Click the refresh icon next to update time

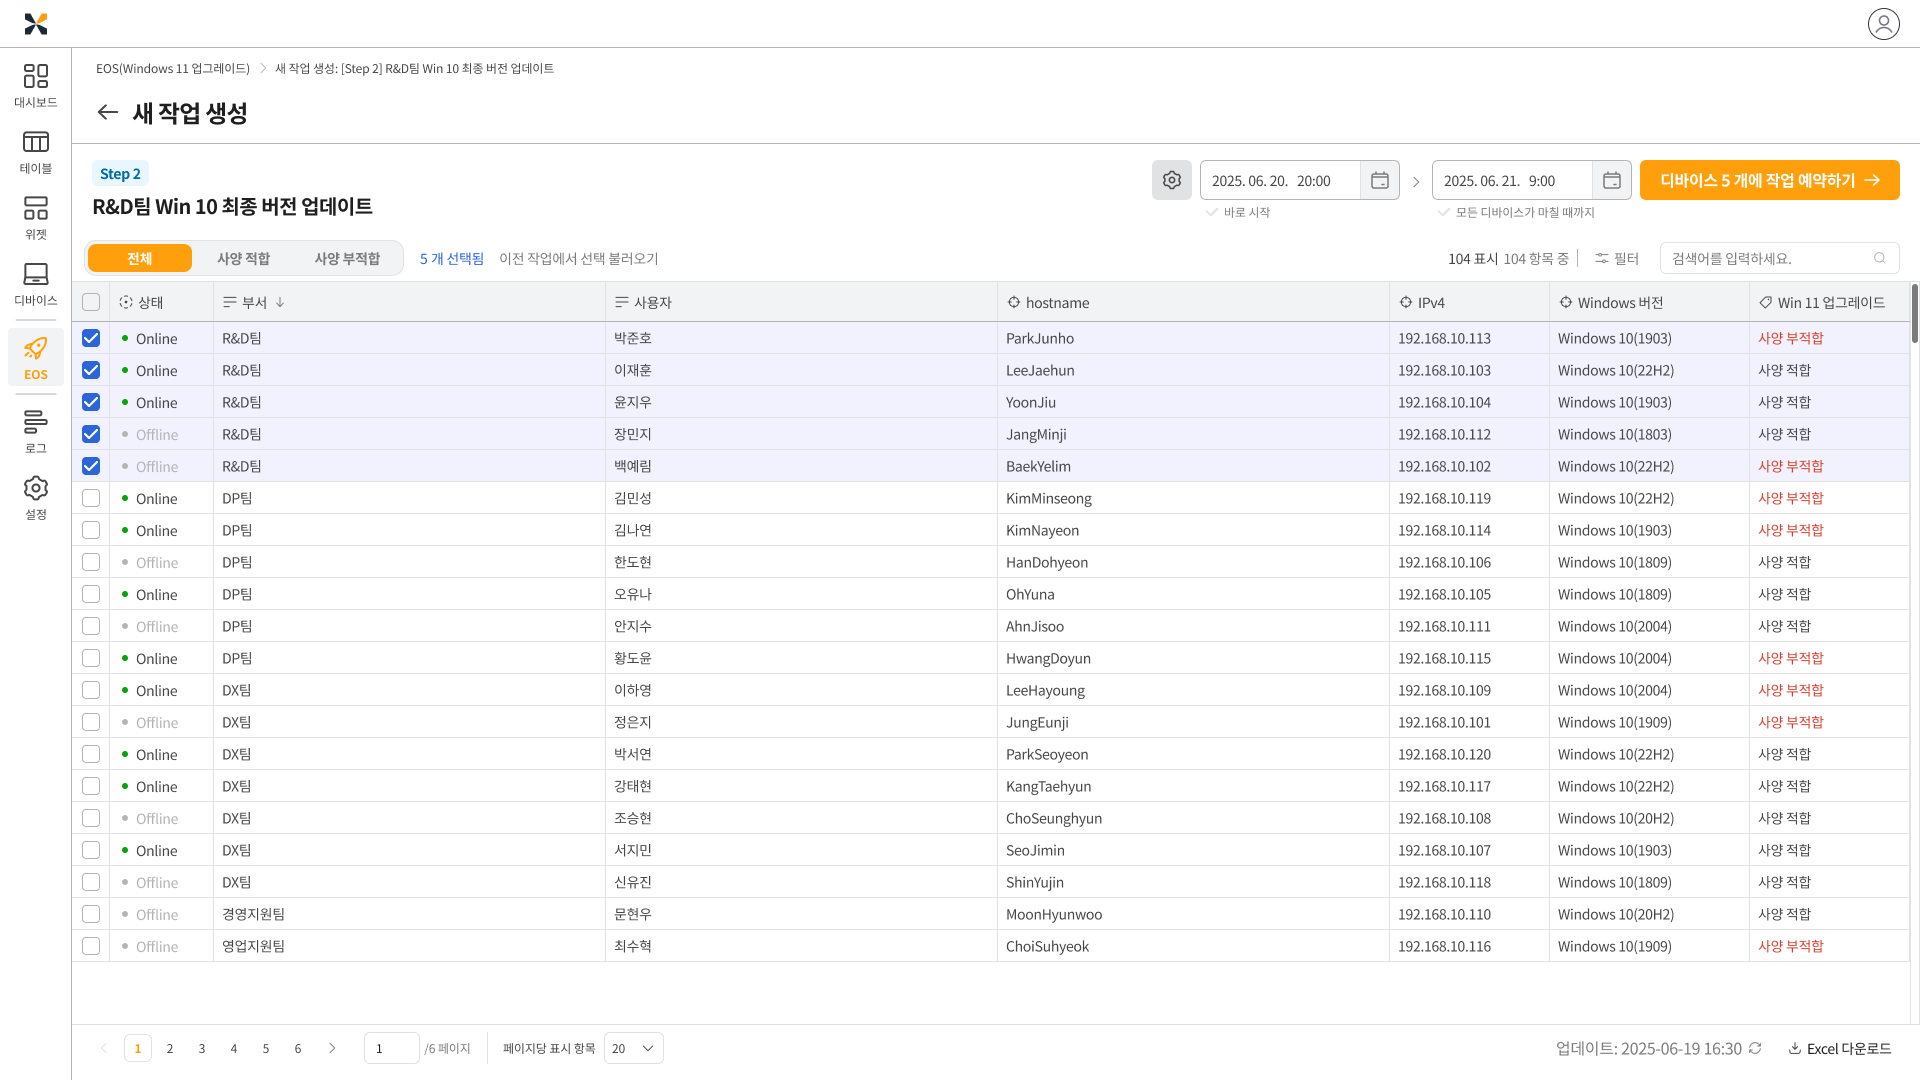(x=1755, y=1048)
